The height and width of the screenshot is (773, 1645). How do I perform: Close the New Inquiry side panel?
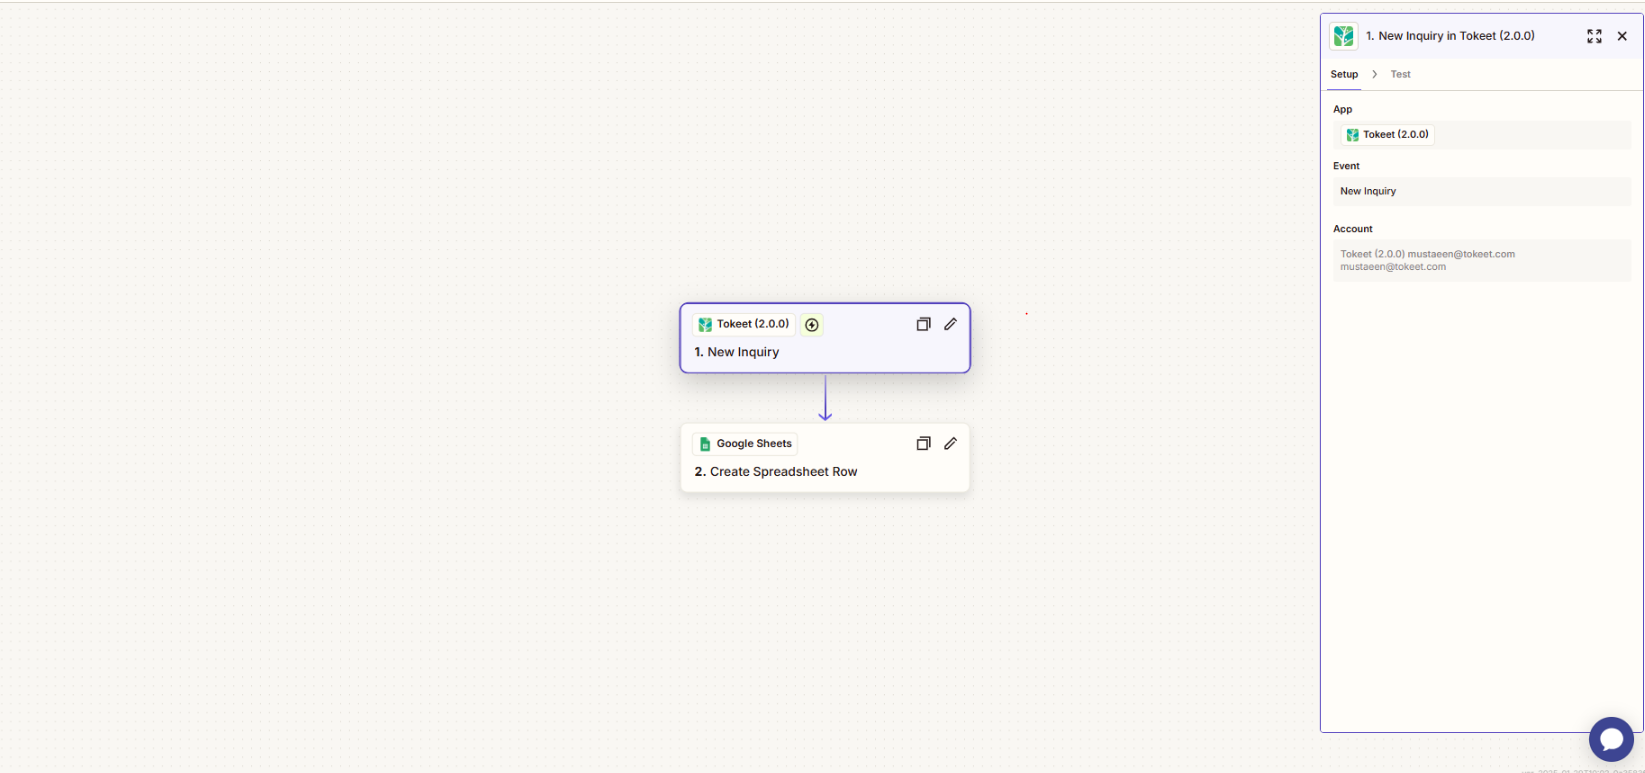coord(1622,36)
